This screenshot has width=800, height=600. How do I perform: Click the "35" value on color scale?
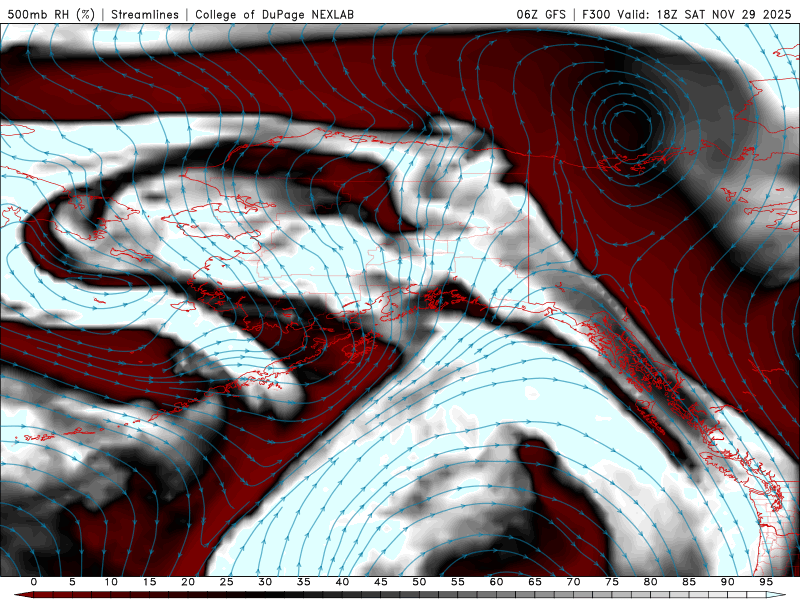[x=304, y=582]
